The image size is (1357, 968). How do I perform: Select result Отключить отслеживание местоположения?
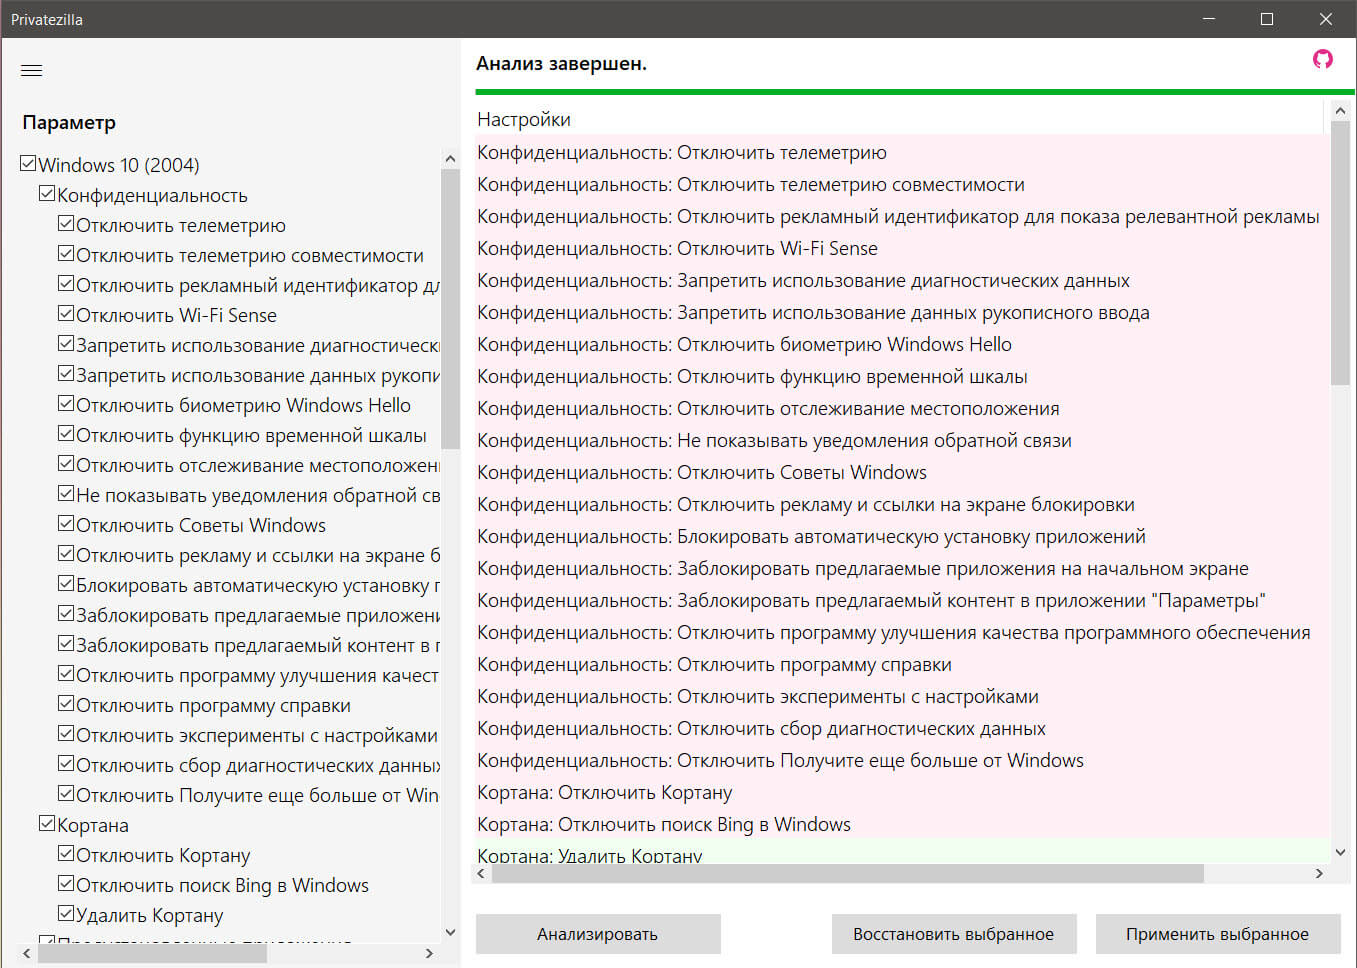click(x=902, y=408)
